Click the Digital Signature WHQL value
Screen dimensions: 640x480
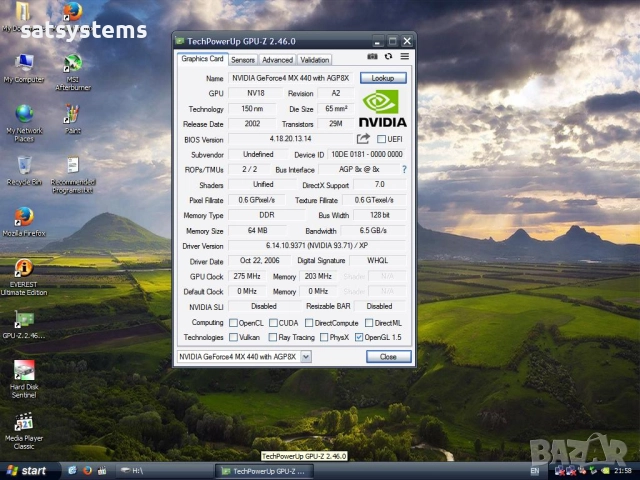(x=378, y=260)
